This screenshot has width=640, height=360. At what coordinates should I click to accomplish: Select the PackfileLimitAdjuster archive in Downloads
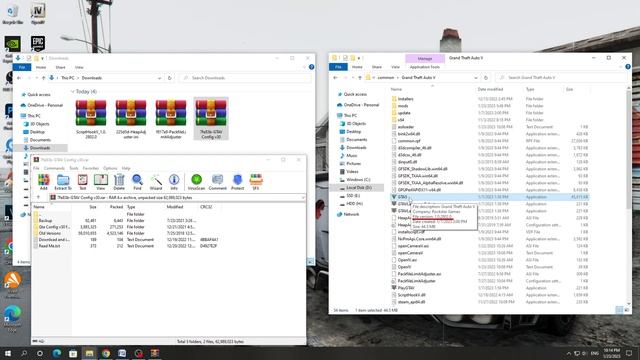(171, 119)
